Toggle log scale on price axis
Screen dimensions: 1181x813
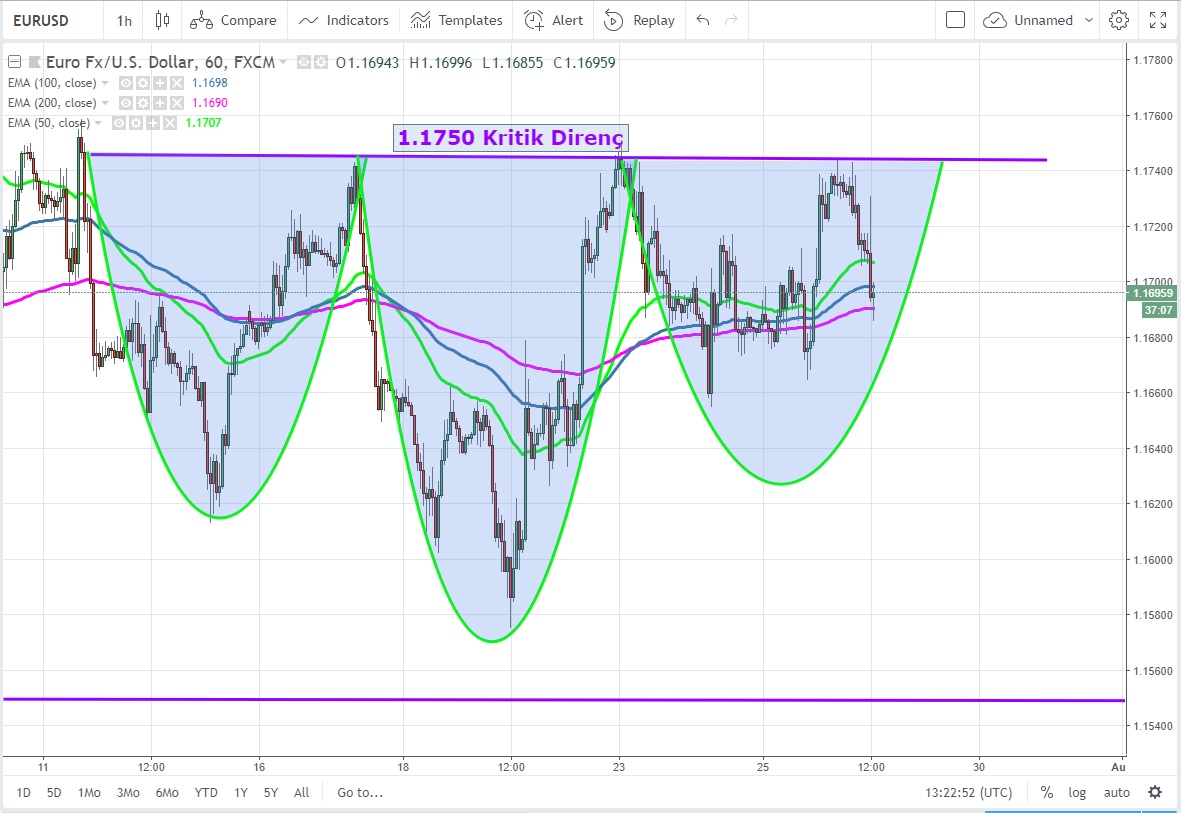click(1077, 793)
